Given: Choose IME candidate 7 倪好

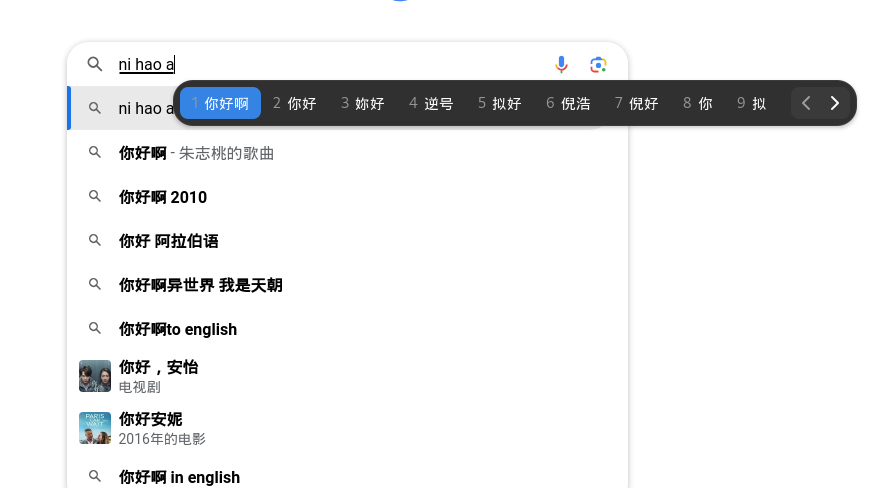Looking at the screenshot, I should [x=636, y=103].
